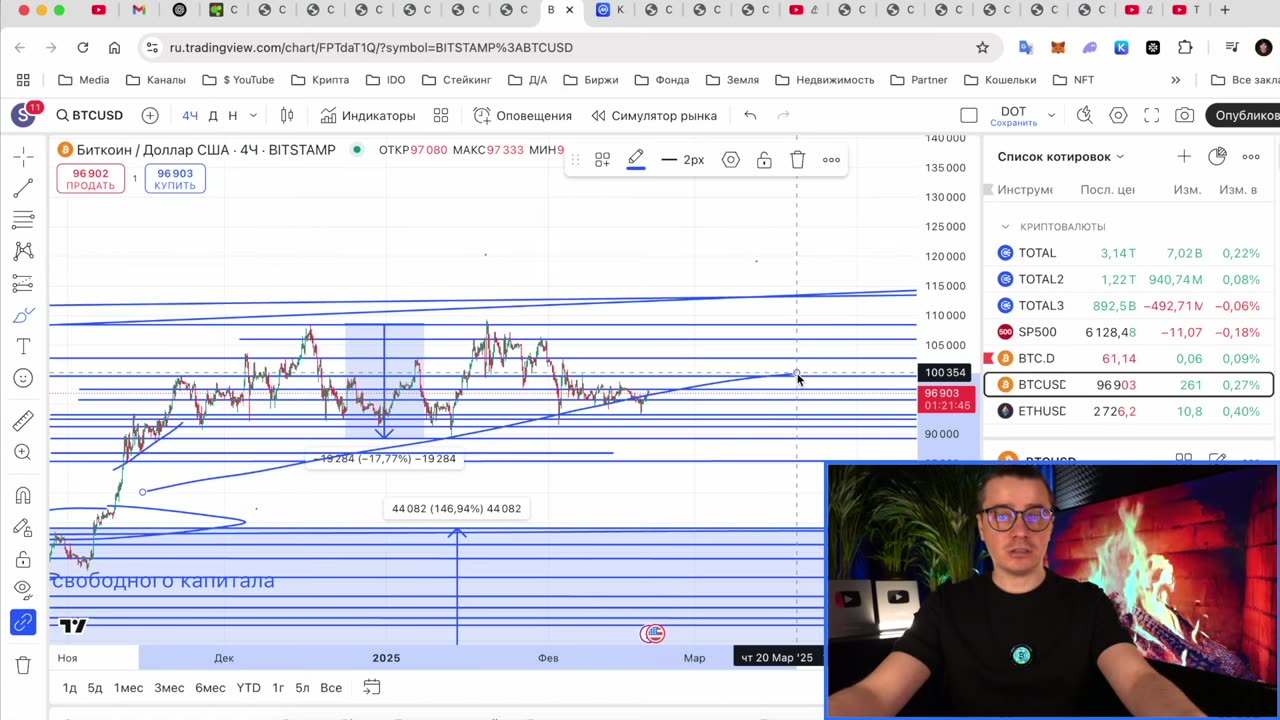Toggle stay in drawing mode
The image size is (1280, 720).
pos(23,527)
